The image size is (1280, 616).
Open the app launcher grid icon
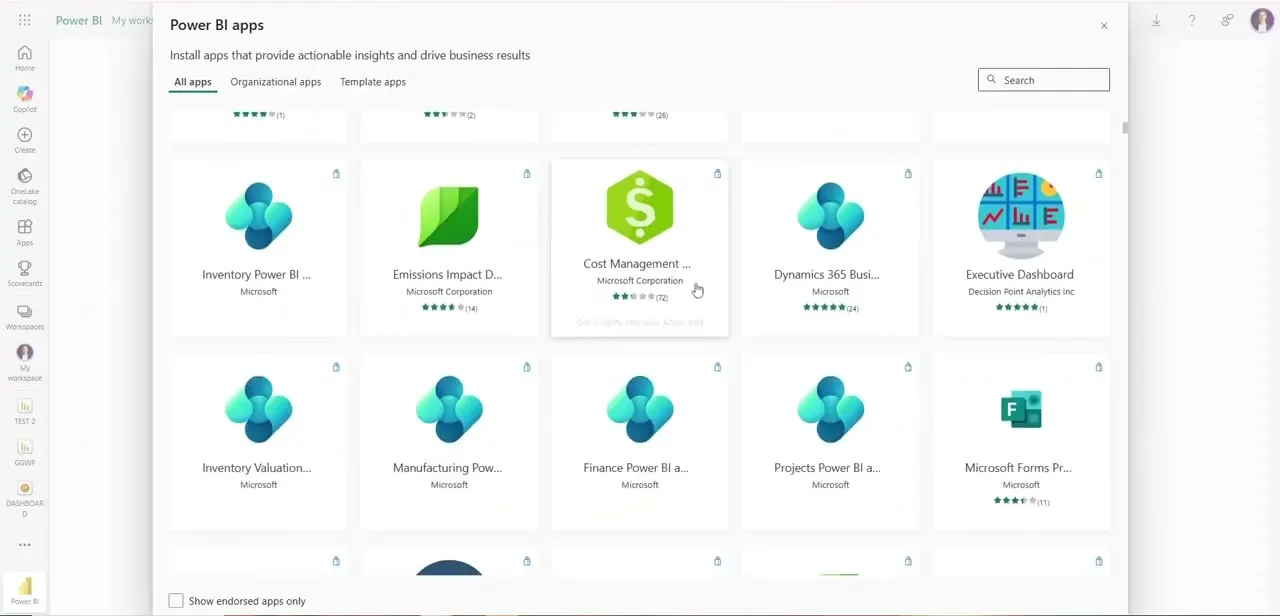25,20
